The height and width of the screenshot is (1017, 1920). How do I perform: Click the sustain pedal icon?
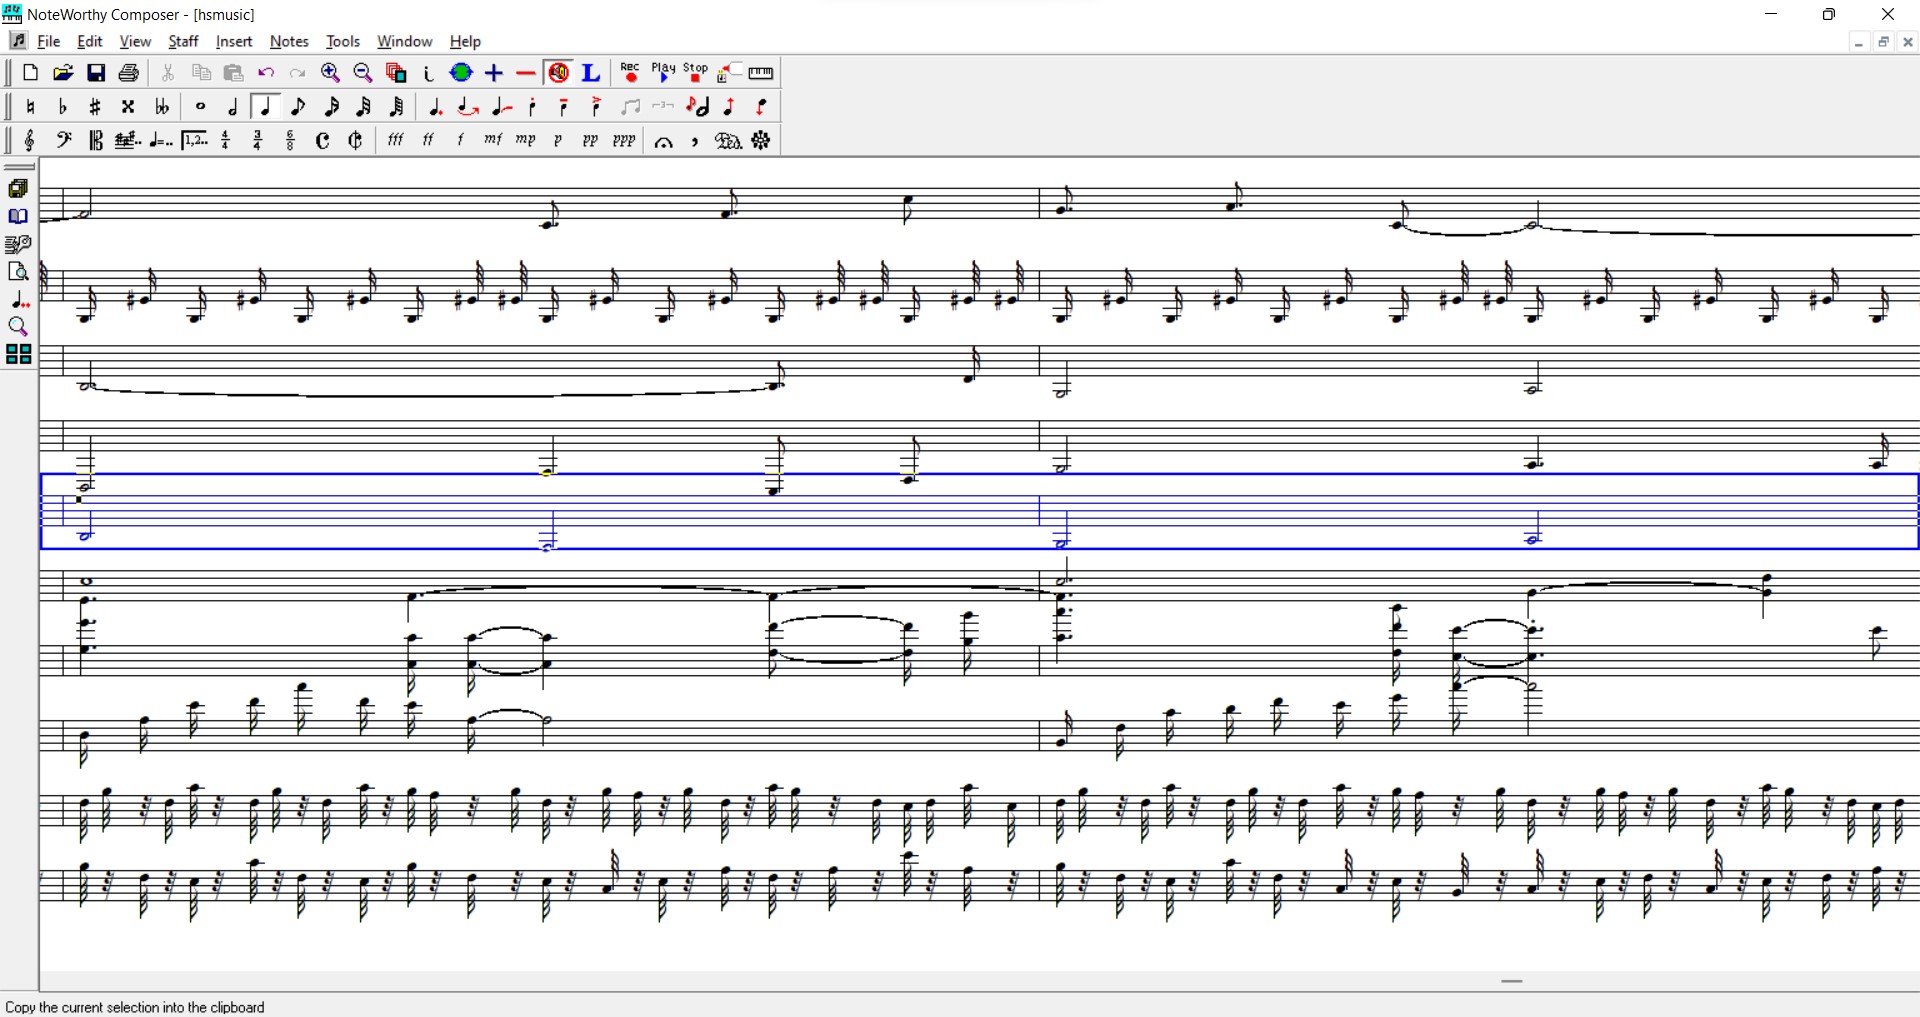727,141
